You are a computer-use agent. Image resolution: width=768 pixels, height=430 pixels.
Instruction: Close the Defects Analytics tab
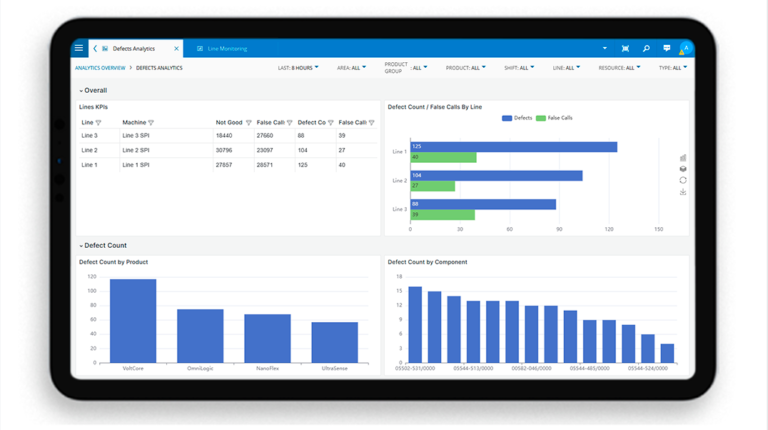[x=177, y=48]
